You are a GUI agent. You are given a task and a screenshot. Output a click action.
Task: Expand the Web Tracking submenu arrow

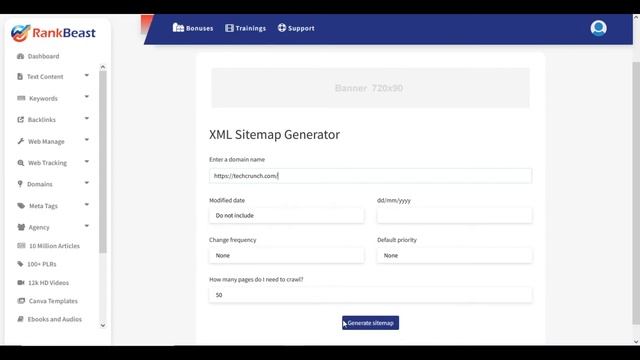(87, 162)
